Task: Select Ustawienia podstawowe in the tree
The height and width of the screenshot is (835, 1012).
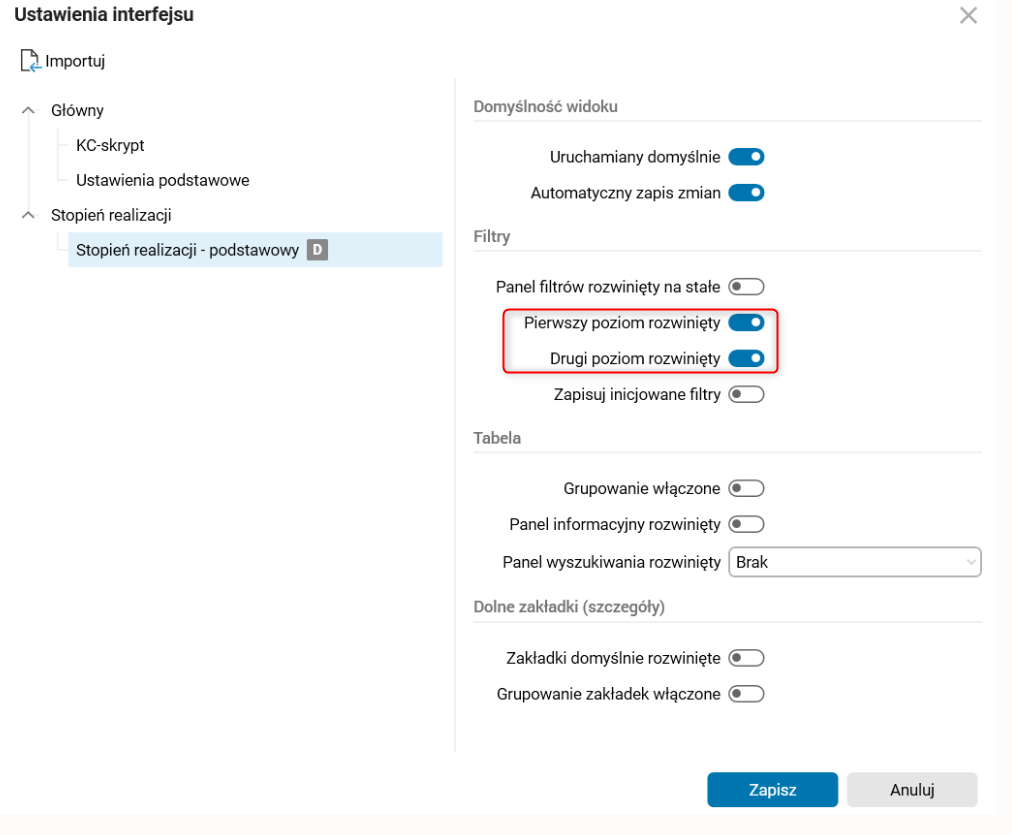Action: pos(162,181)
